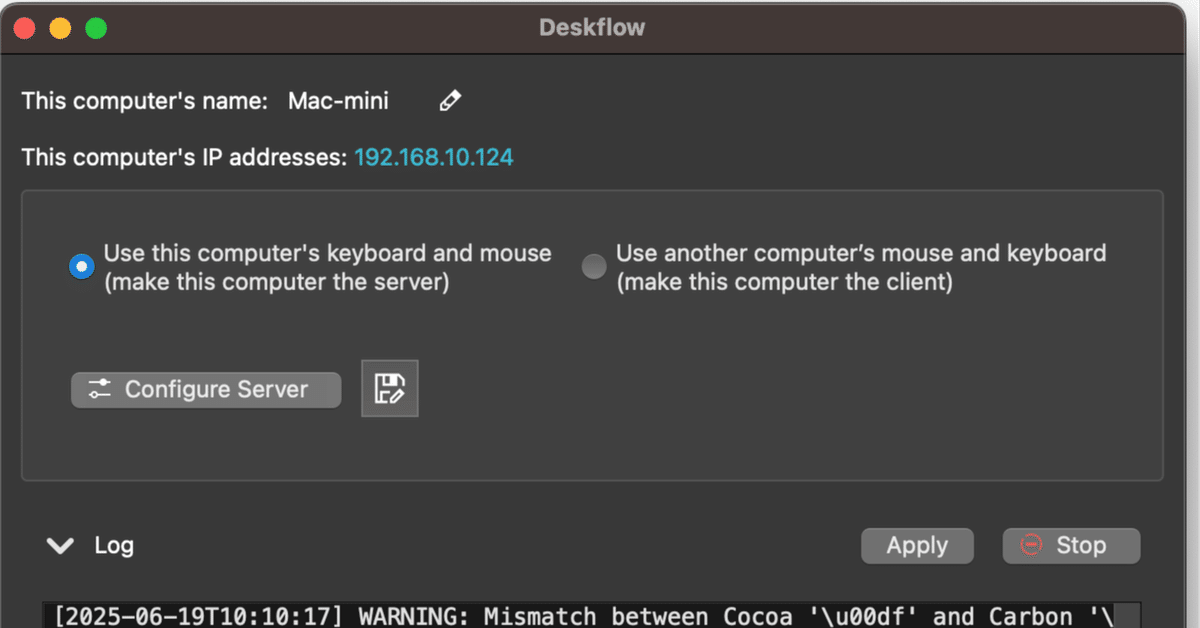
Task: Click the green zoom button
Action: tap(95, 27)
